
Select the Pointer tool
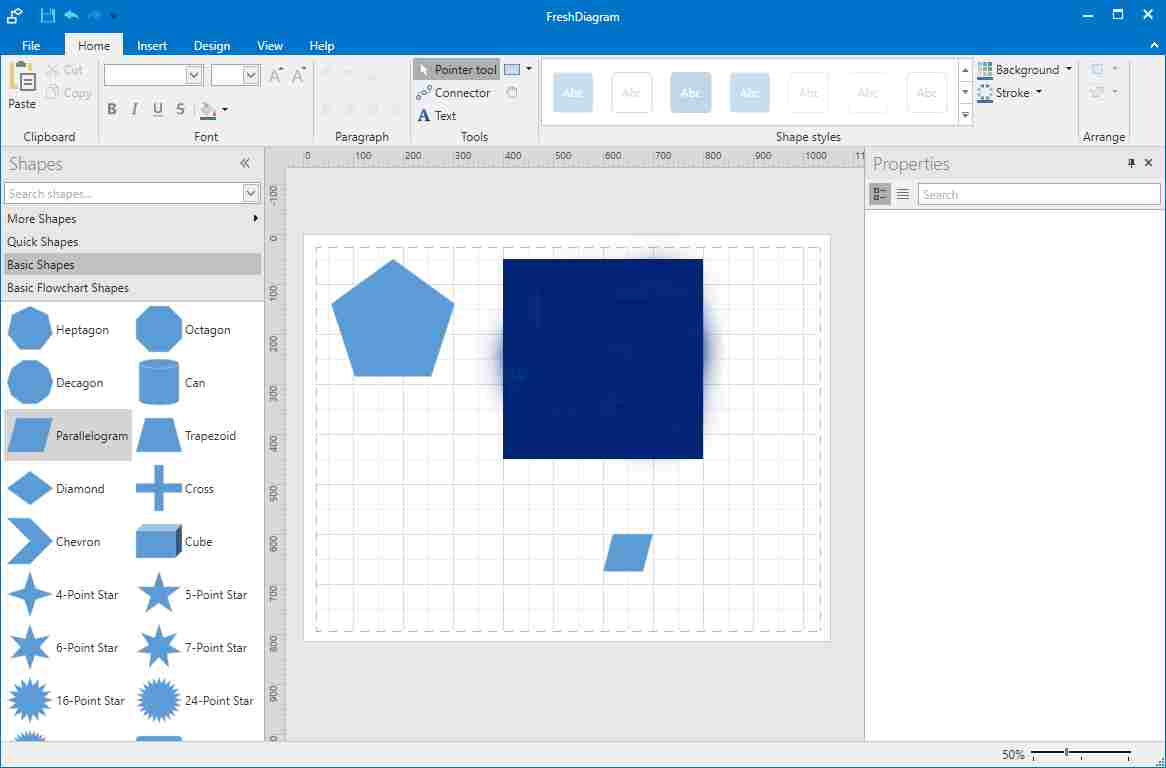(x=457, y=70)
